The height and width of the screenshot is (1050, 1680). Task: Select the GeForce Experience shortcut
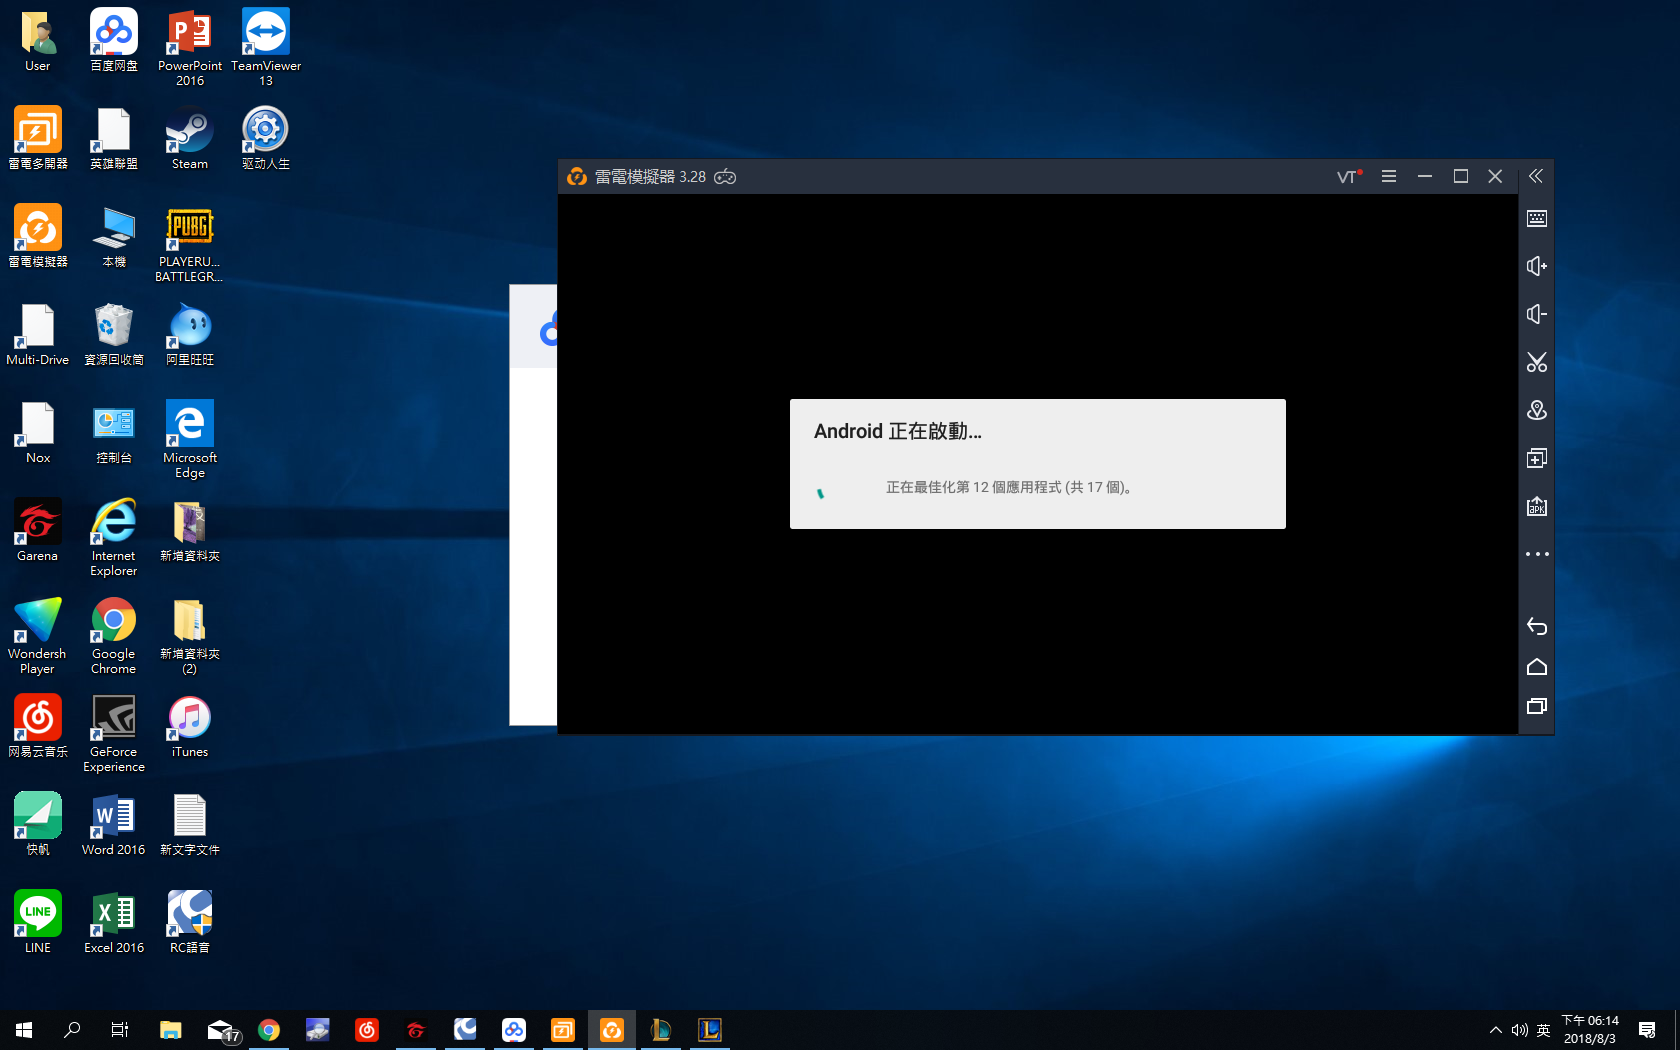[x=114, y=733]
